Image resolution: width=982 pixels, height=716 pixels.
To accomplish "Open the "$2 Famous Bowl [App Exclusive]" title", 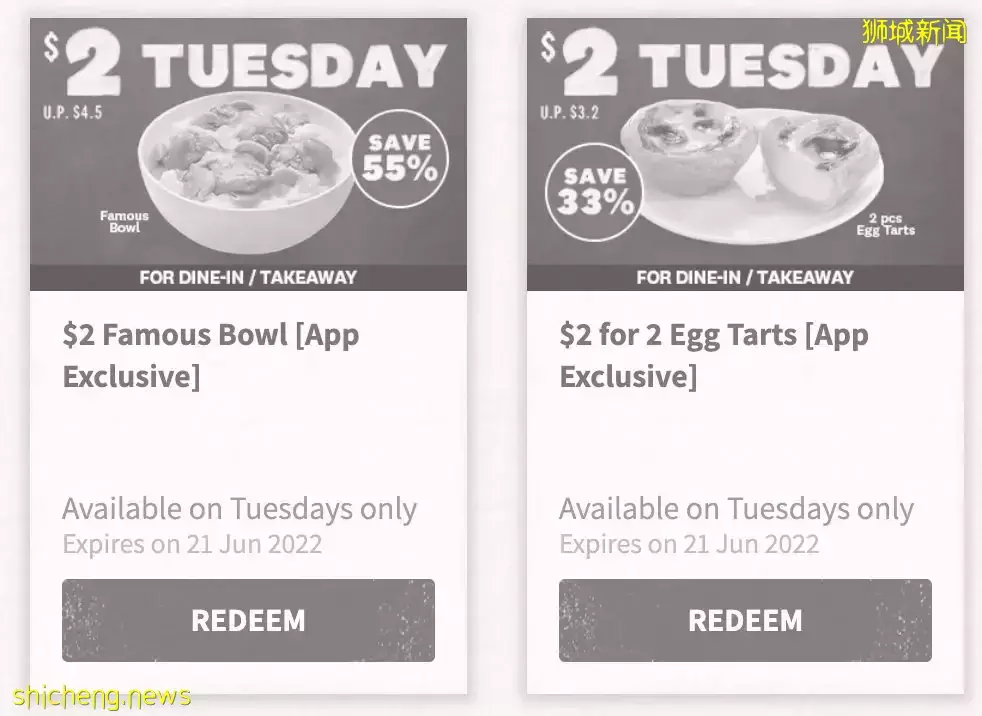I will (x=210, y=355).
